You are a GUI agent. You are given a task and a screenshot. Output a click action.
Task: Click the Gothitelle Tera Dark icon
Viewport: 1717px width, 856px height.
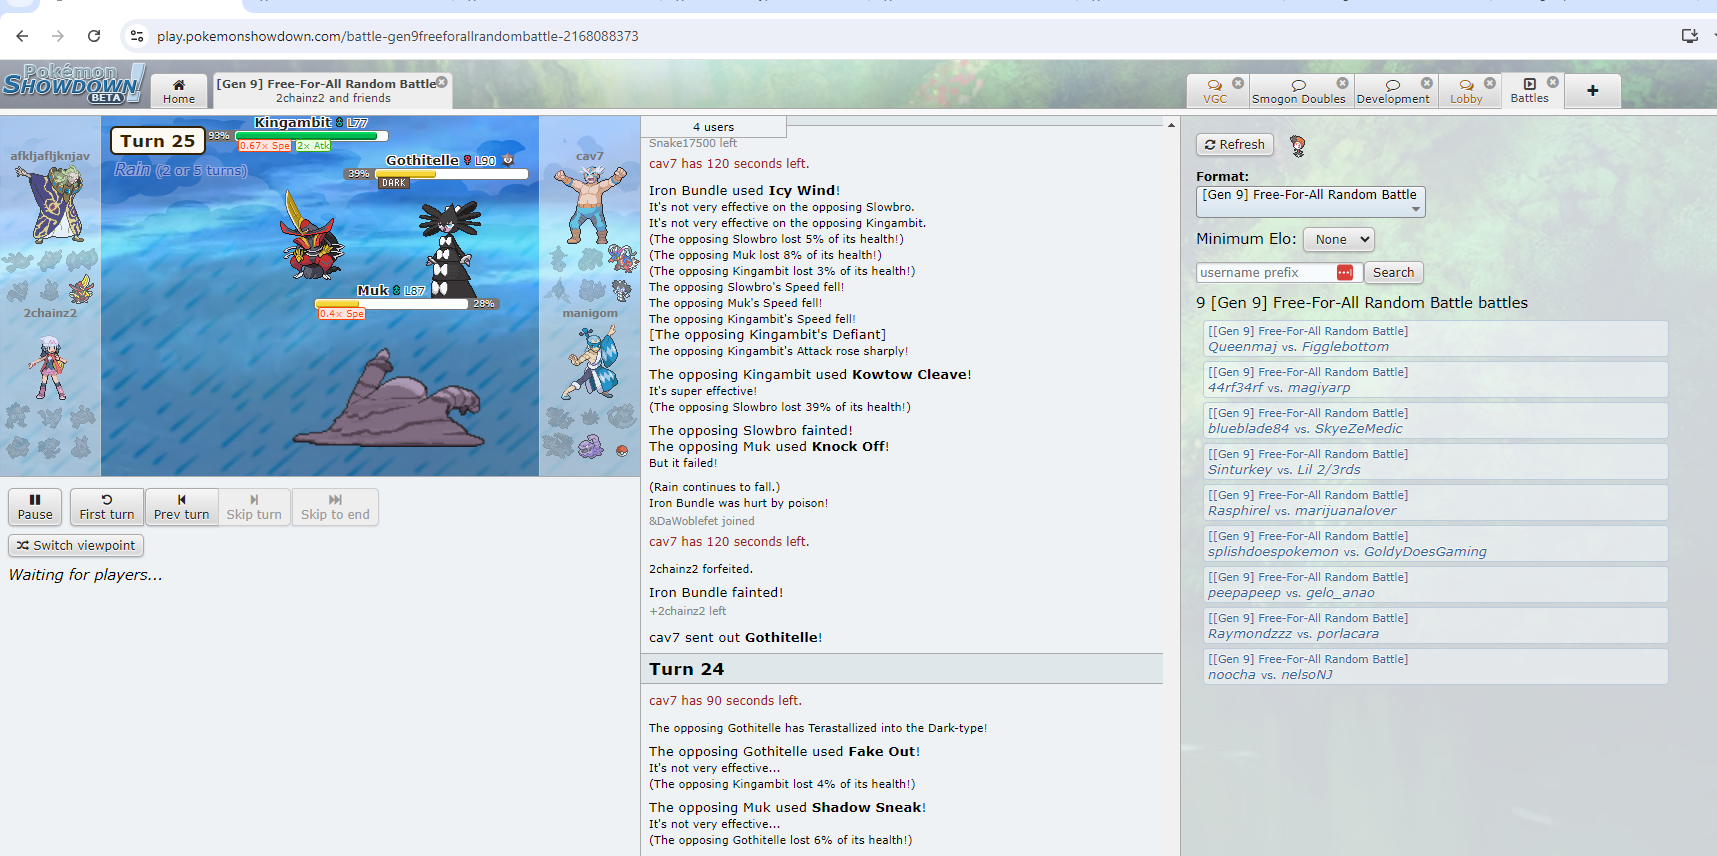click(394, 183)
